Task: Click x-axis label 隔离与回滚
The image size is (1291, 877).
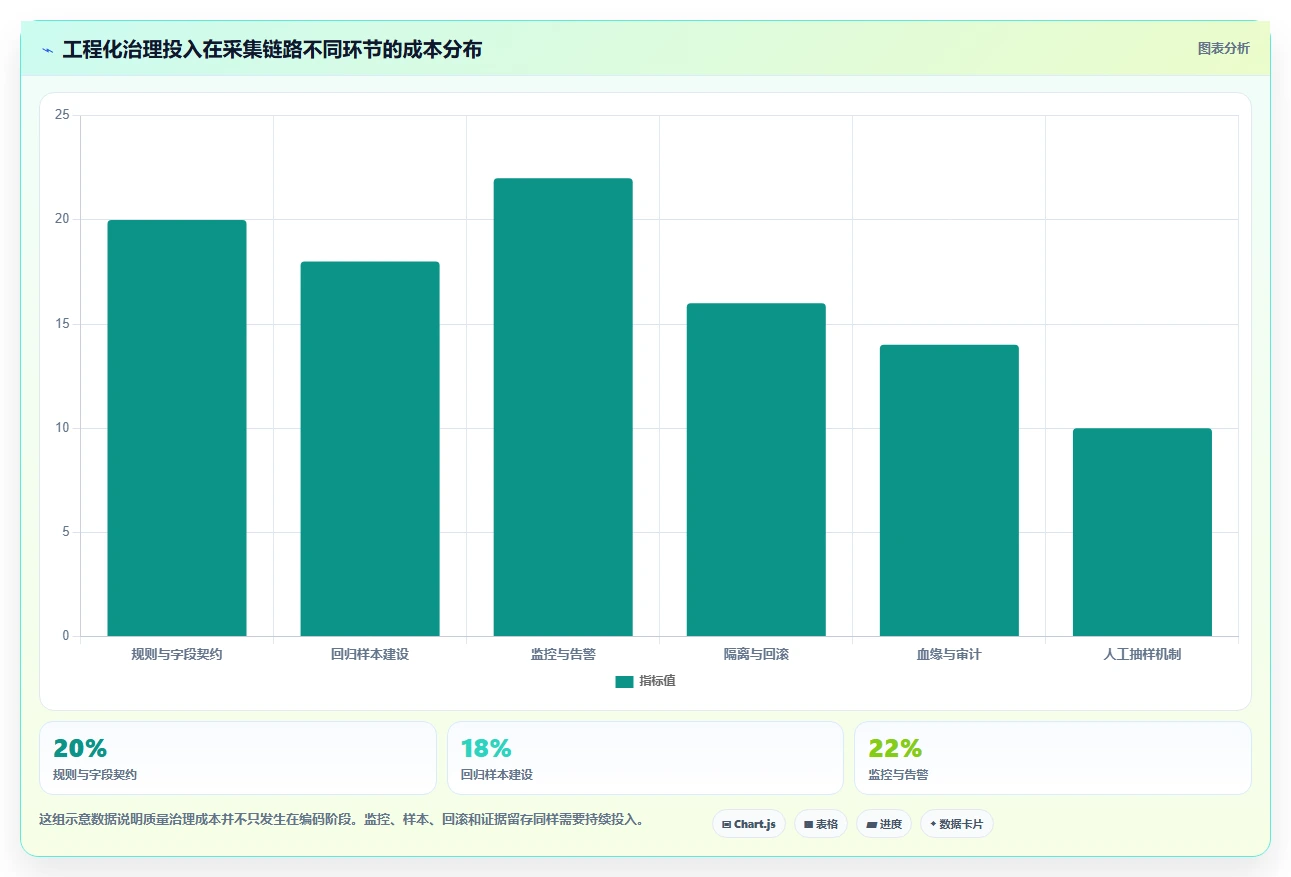Action: pyautogui.click(x=756, y=655)
